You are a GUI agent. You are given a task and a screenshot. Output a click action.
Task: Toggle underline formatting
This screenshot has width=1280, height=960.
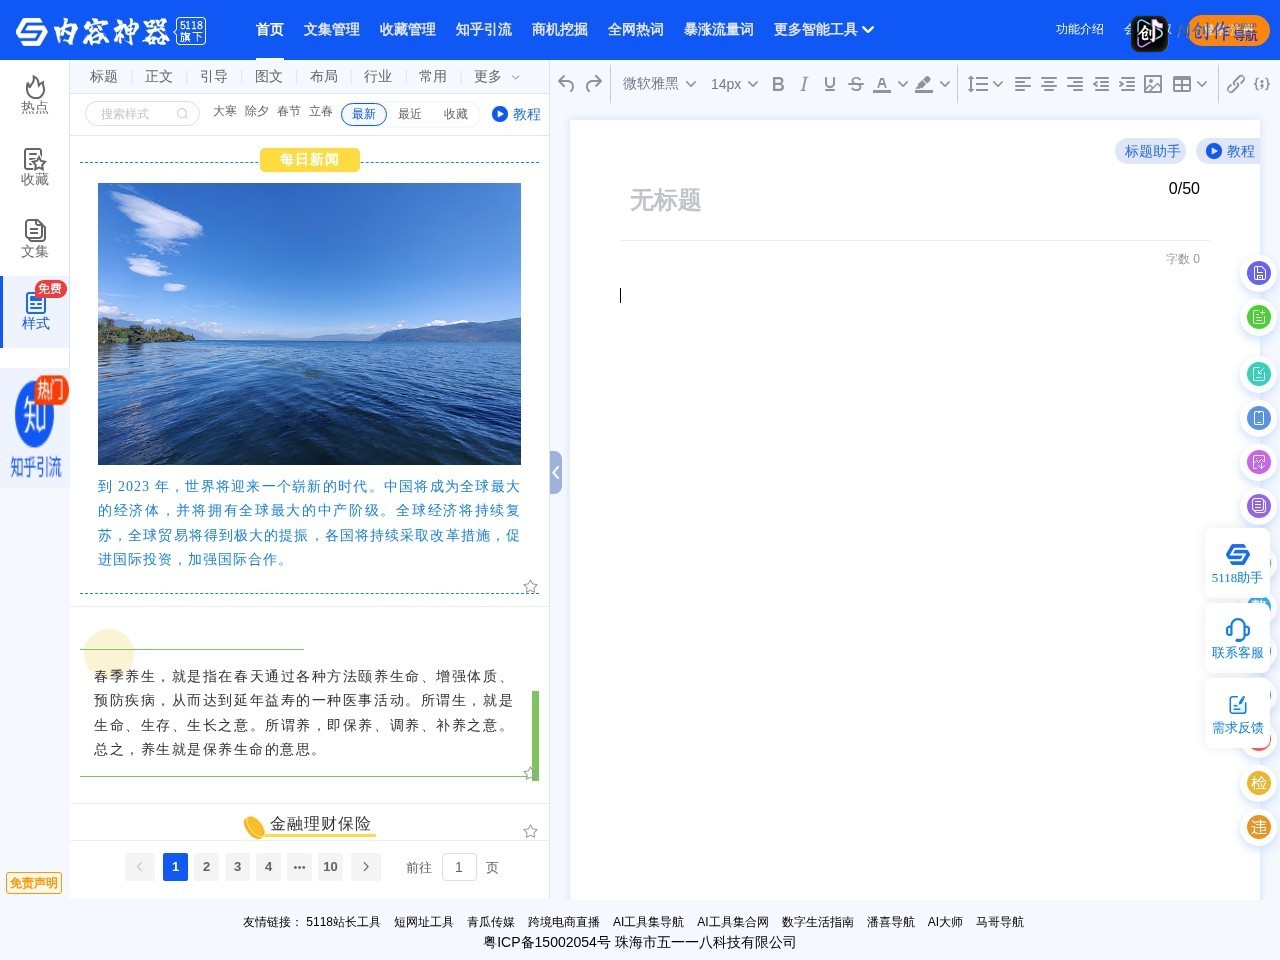click(830, 84)
